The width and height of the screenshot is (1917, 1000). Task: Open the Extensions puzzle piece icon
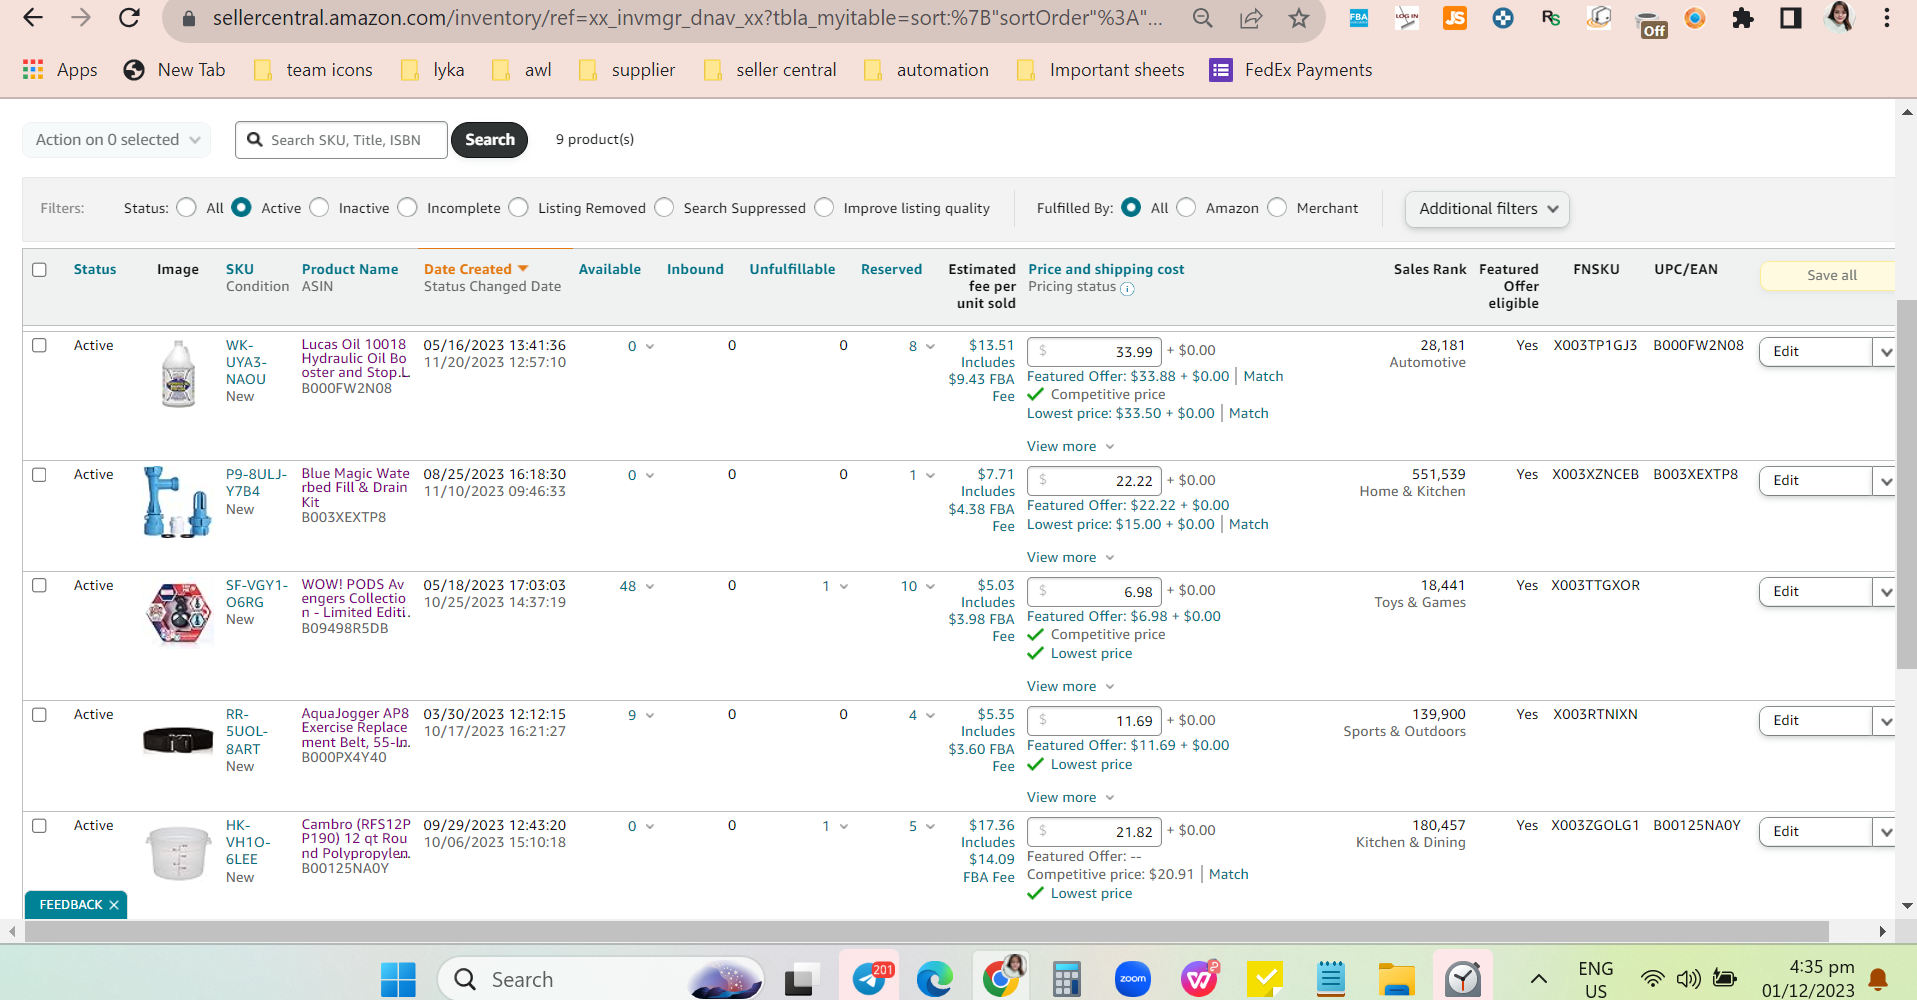click(x=1743, y=18)
